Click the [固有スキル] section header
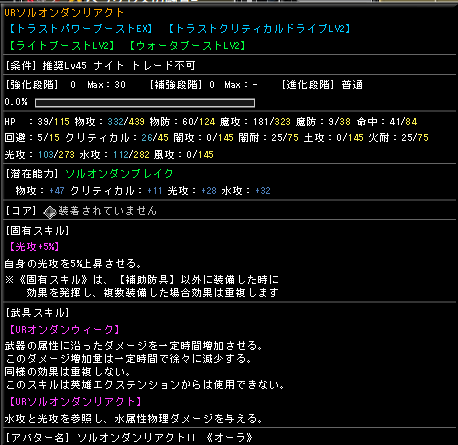Image resolution: width=458 pixels, height=445 pixels. coord(37,231)
